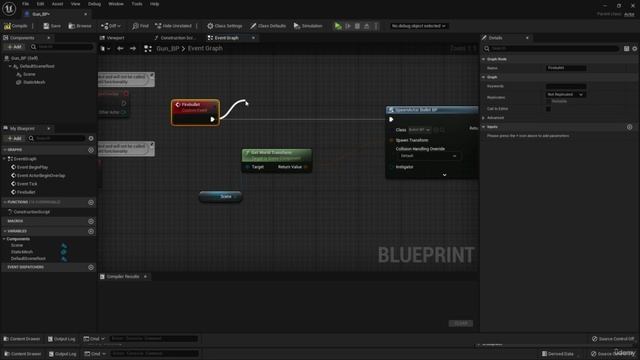The image size is (640, 360).
Task: Open My Blueprint panel settings gear
Action: click(91, 138)
